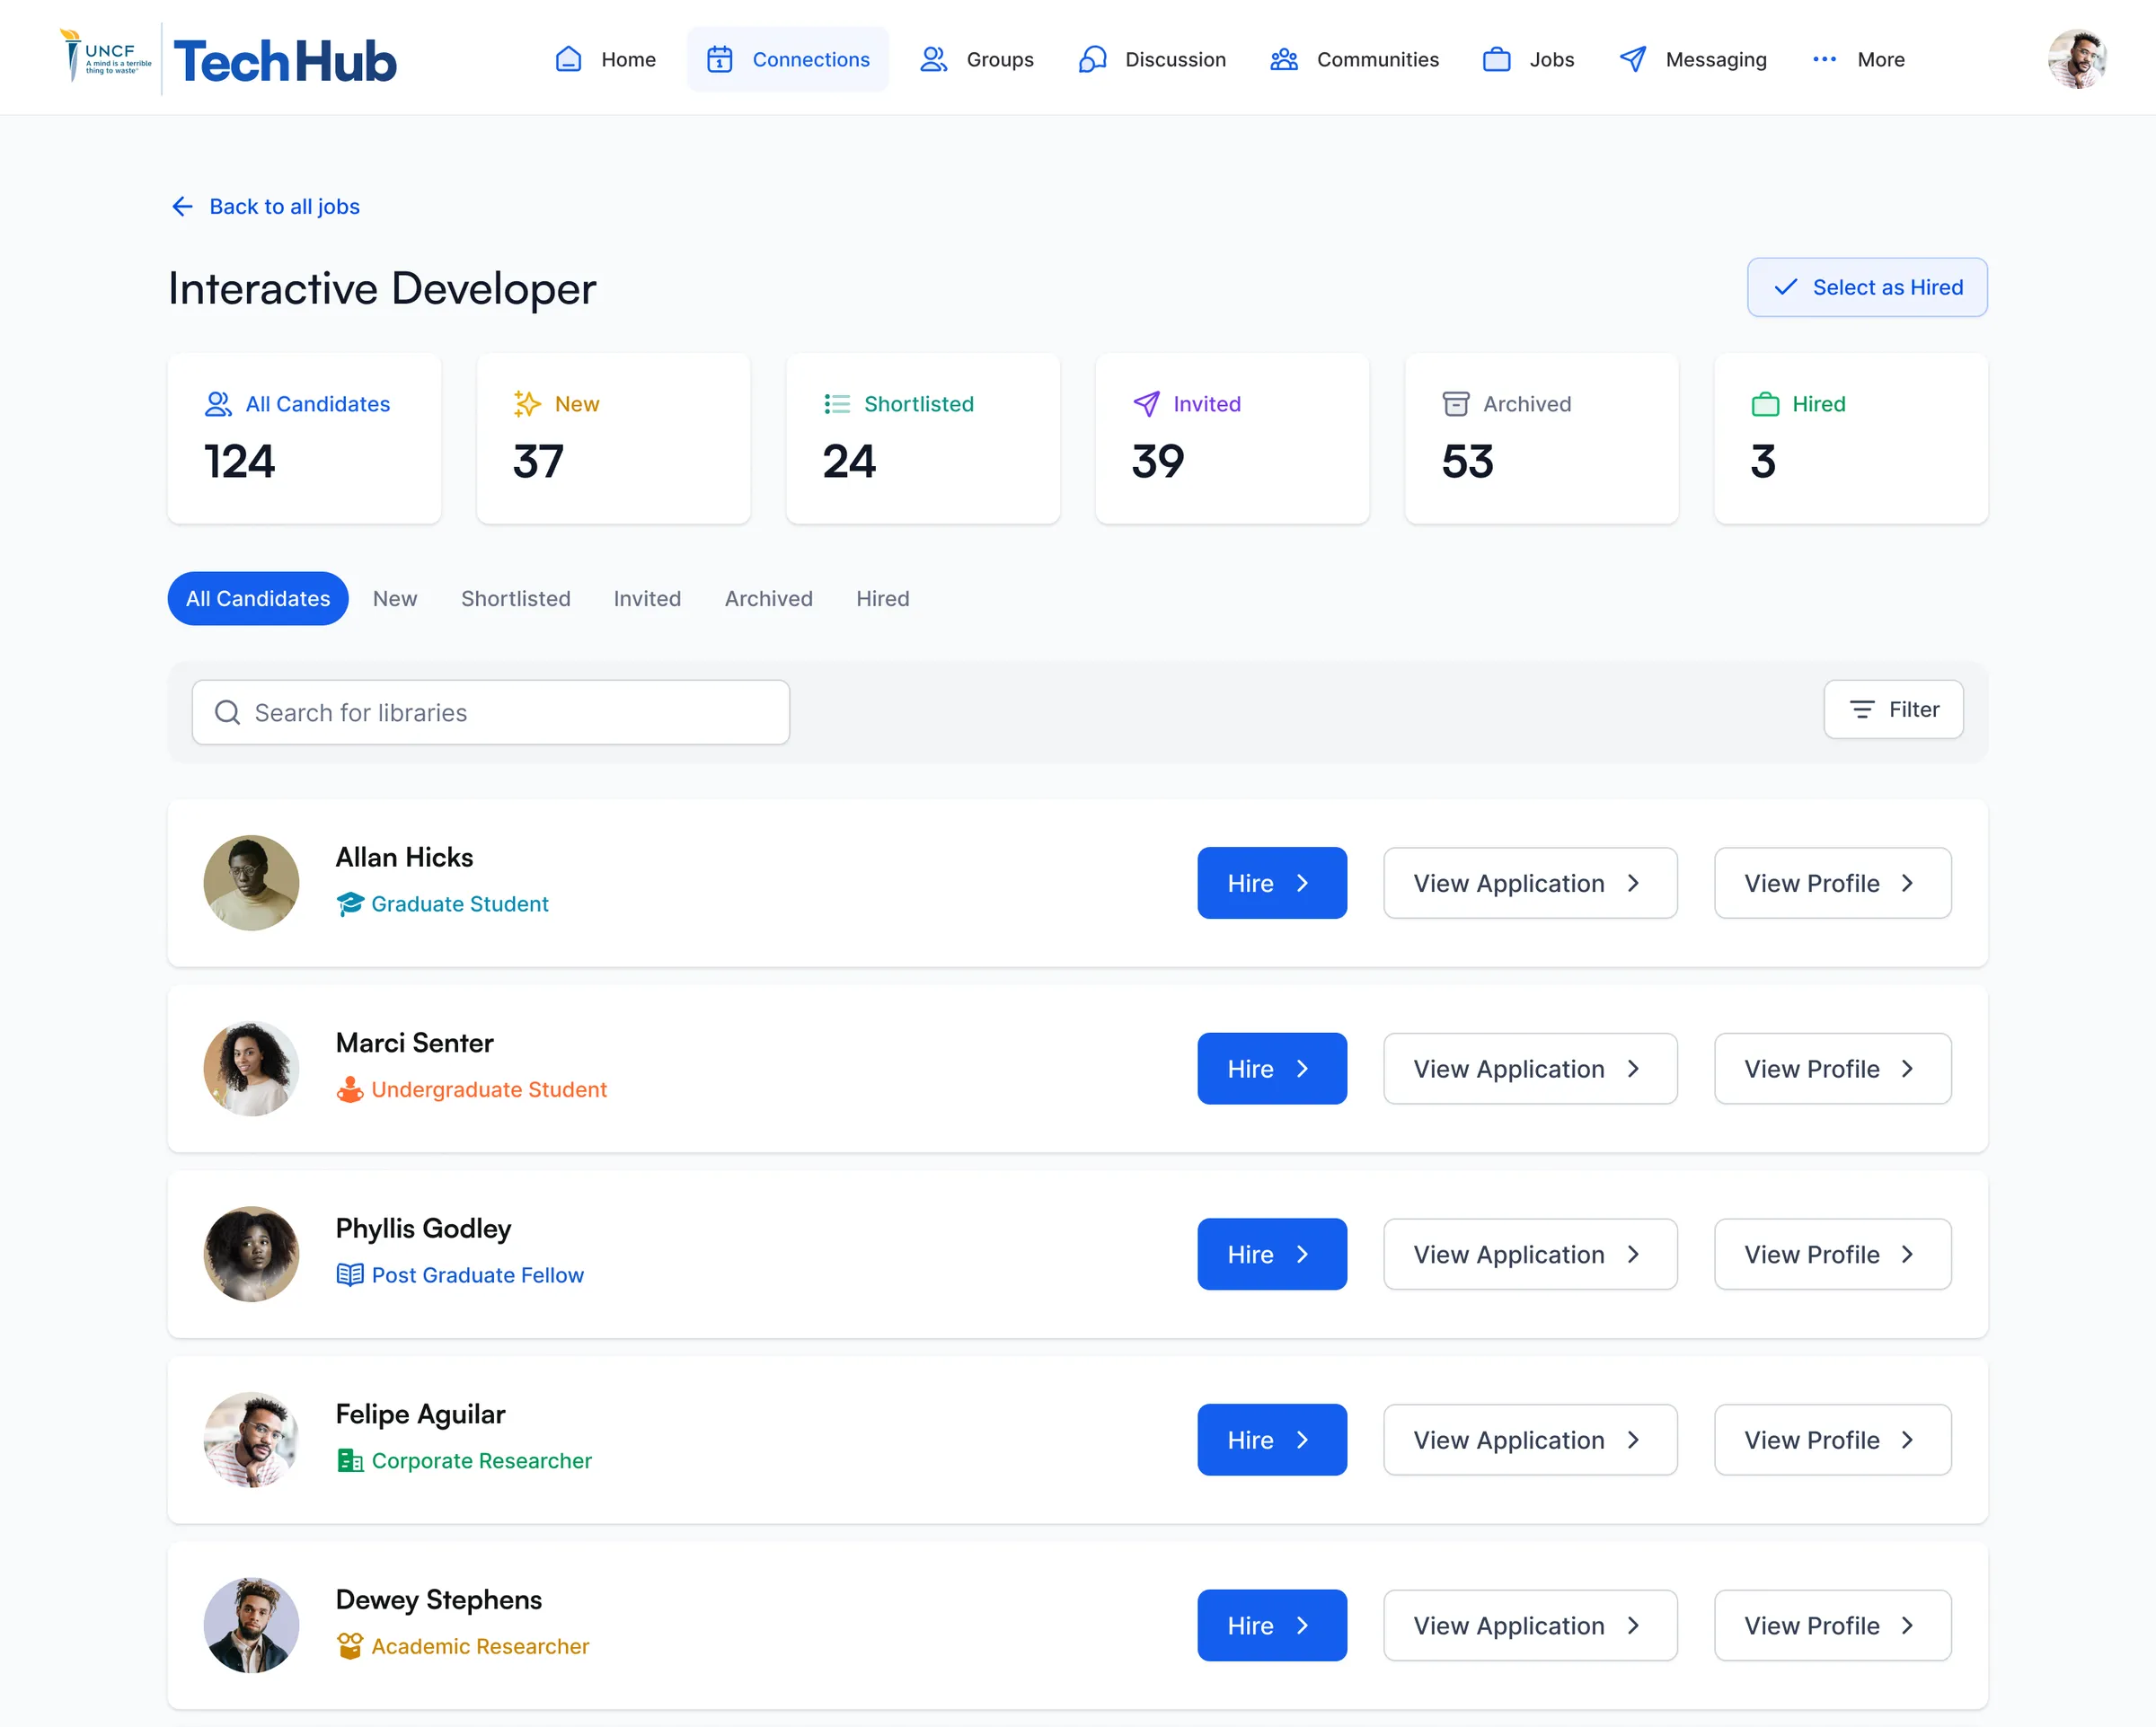Click the three-dots More icon
This screenshot has height=1727, width=2156.
[1824, 59]
